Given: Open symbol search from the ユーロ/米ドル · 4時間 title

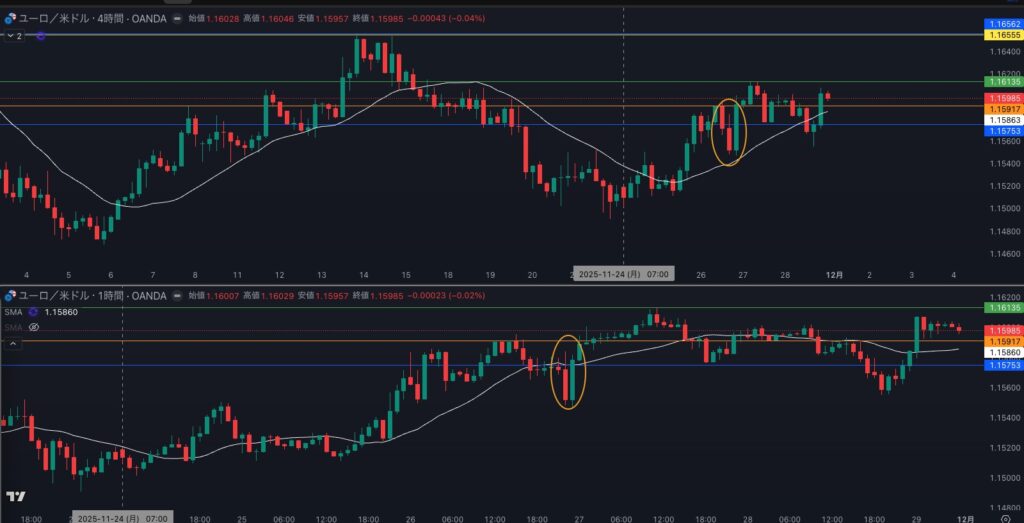Looking at the screenshot, I should point(93,19).
